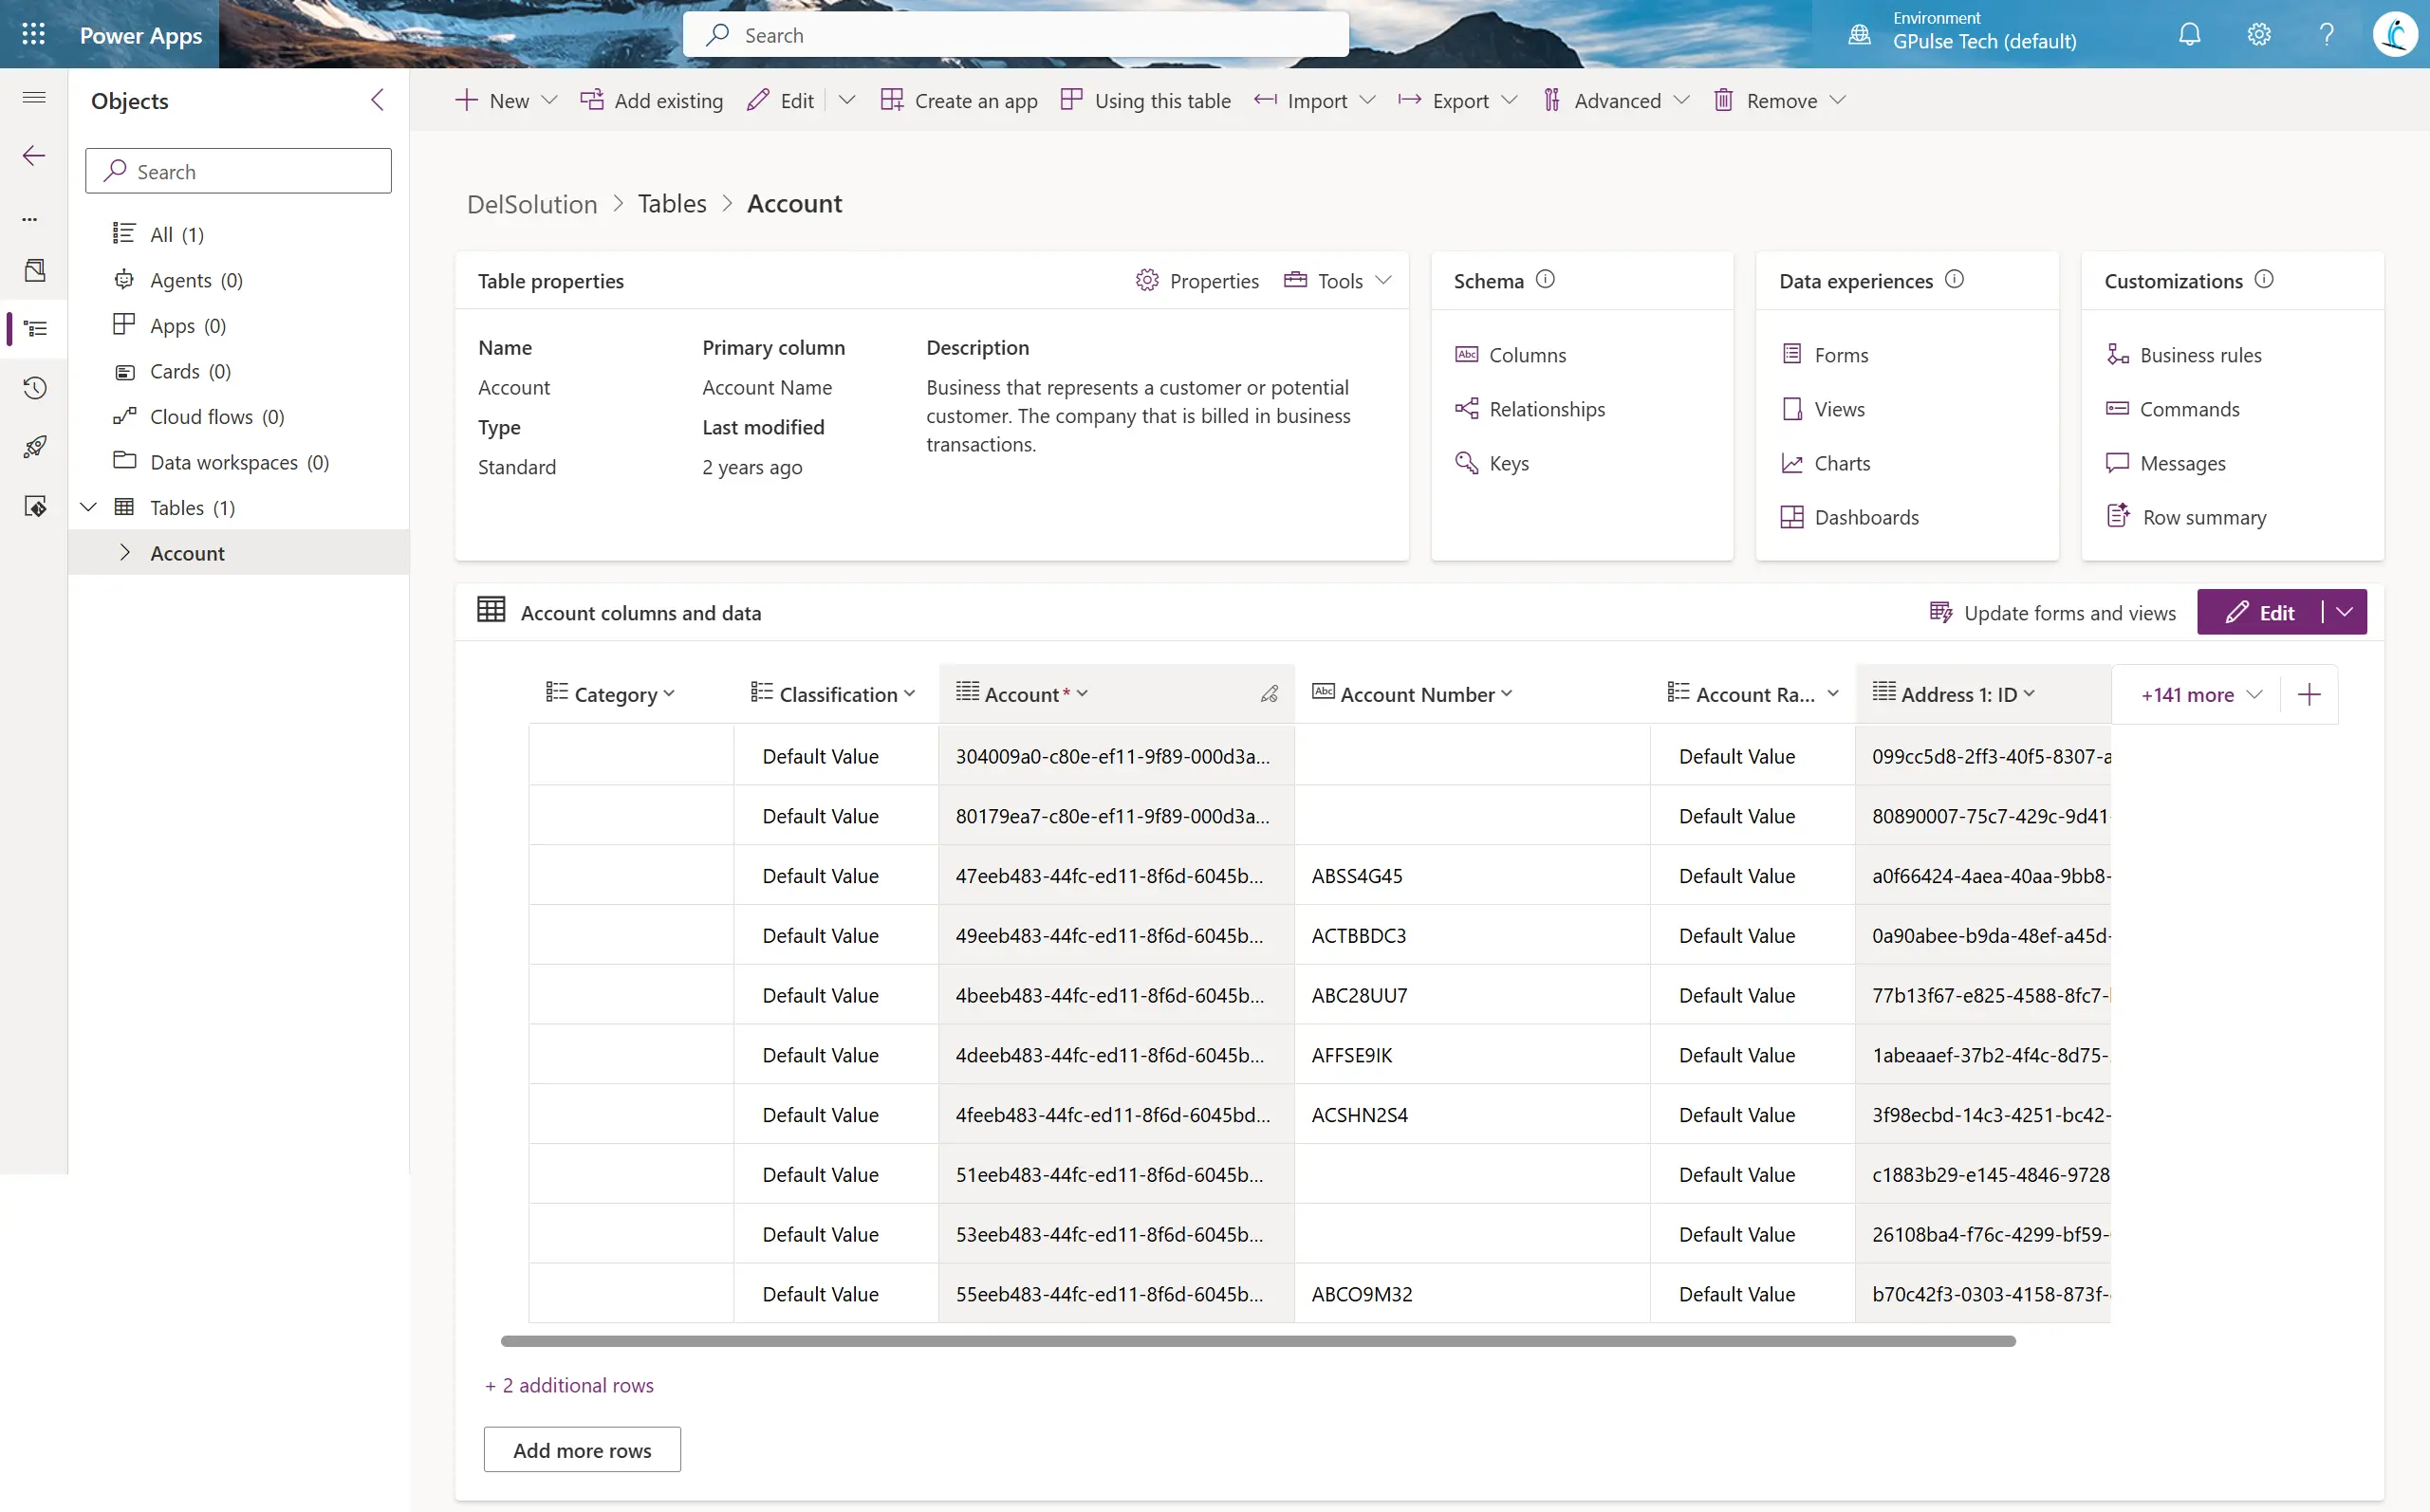The height and width of the screenshot is (1512, 2430).
Task: Click Tables in the breadcrumb
Action: coord(672,203)
